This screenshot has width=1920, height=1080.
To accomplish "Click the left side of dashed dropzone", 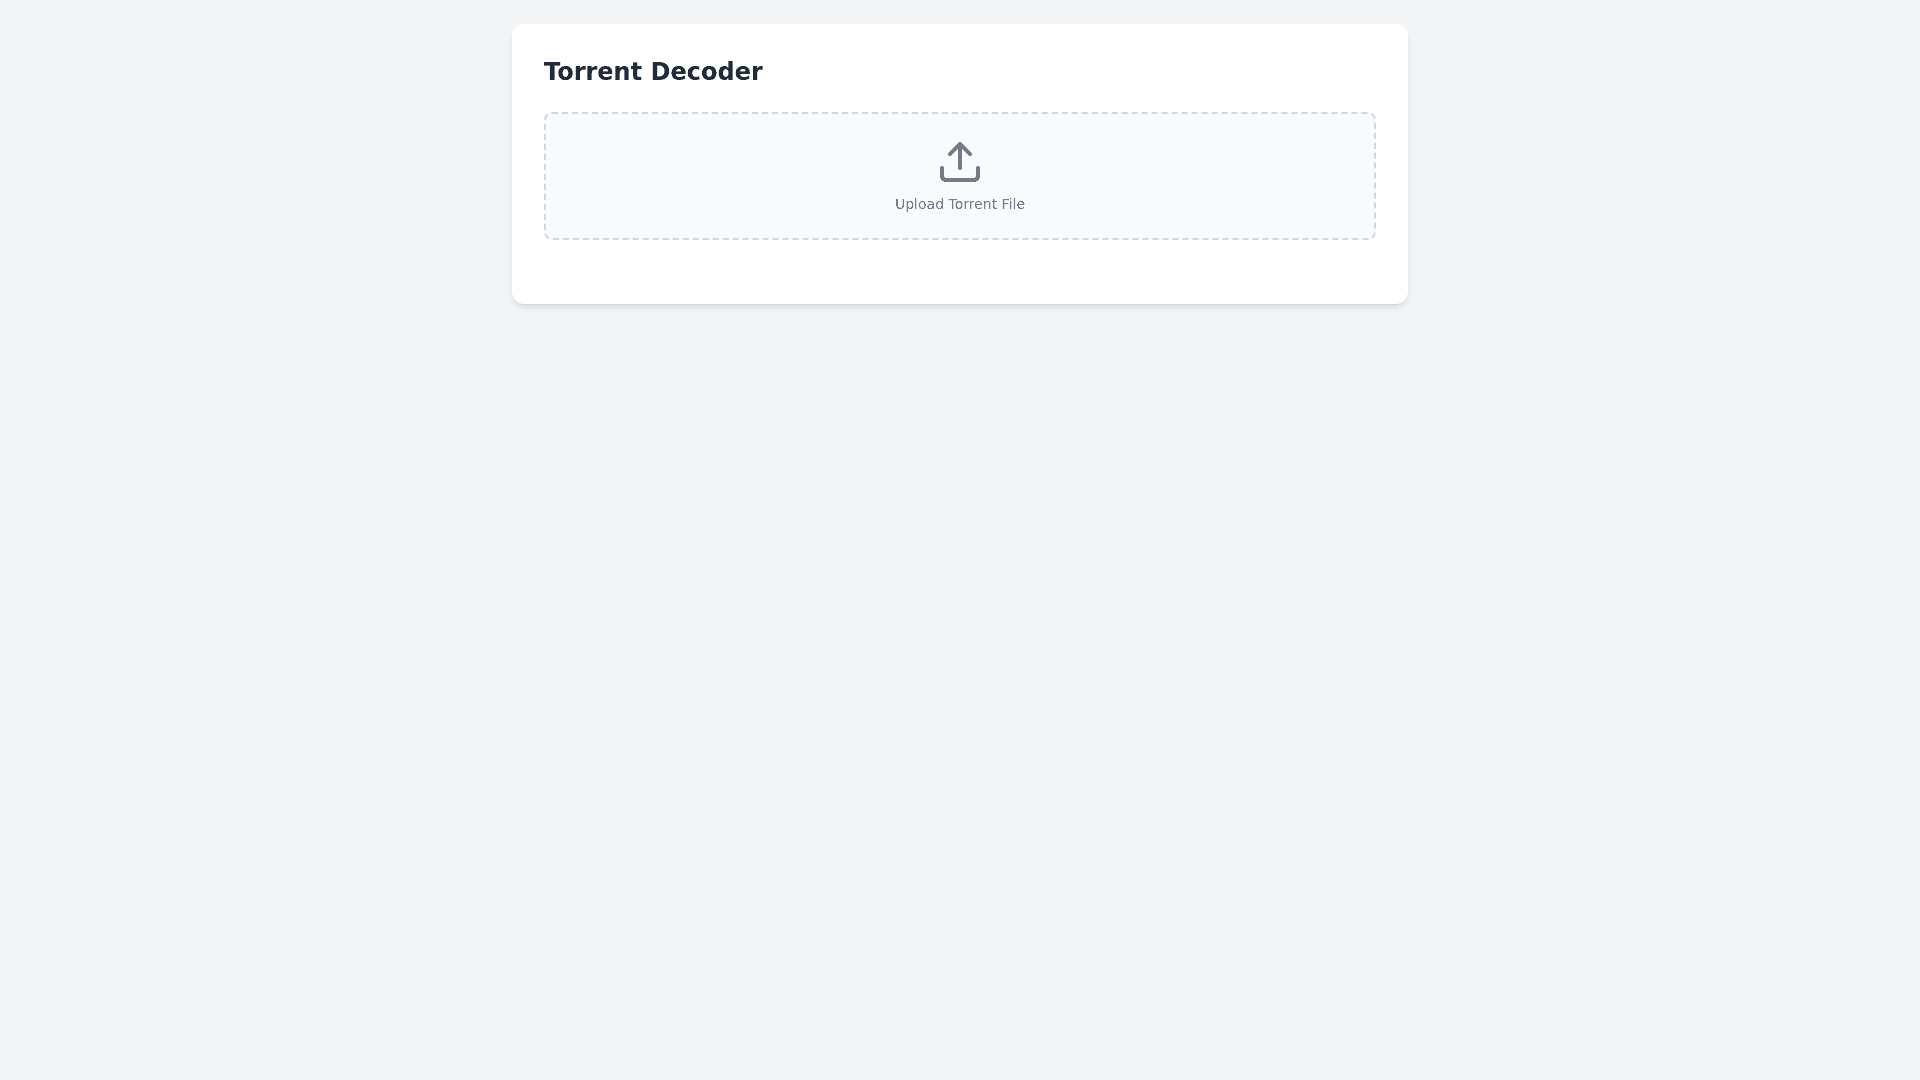I will (x=650, y=176).
